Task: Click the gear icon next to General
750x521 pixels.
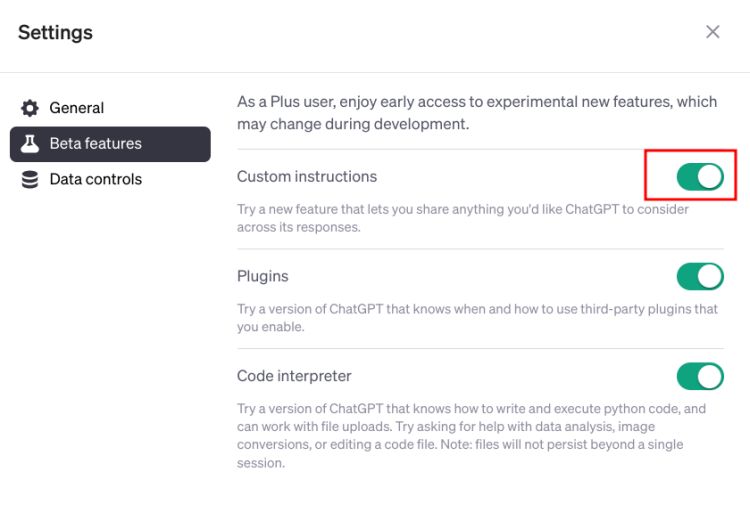Action: (30, 108)
